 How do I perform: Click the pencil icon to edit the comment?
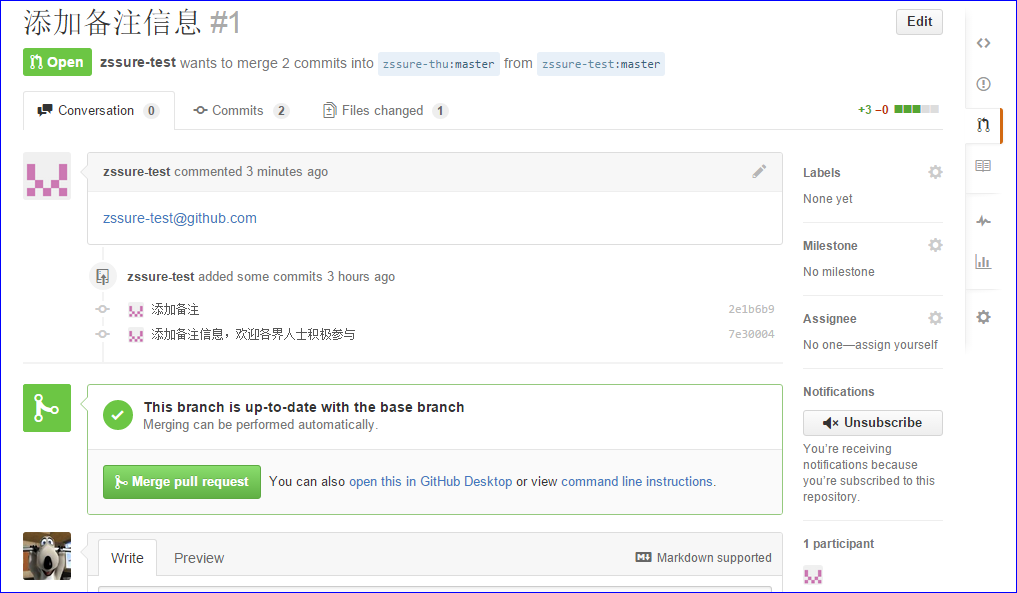click(x=759, y=171)
